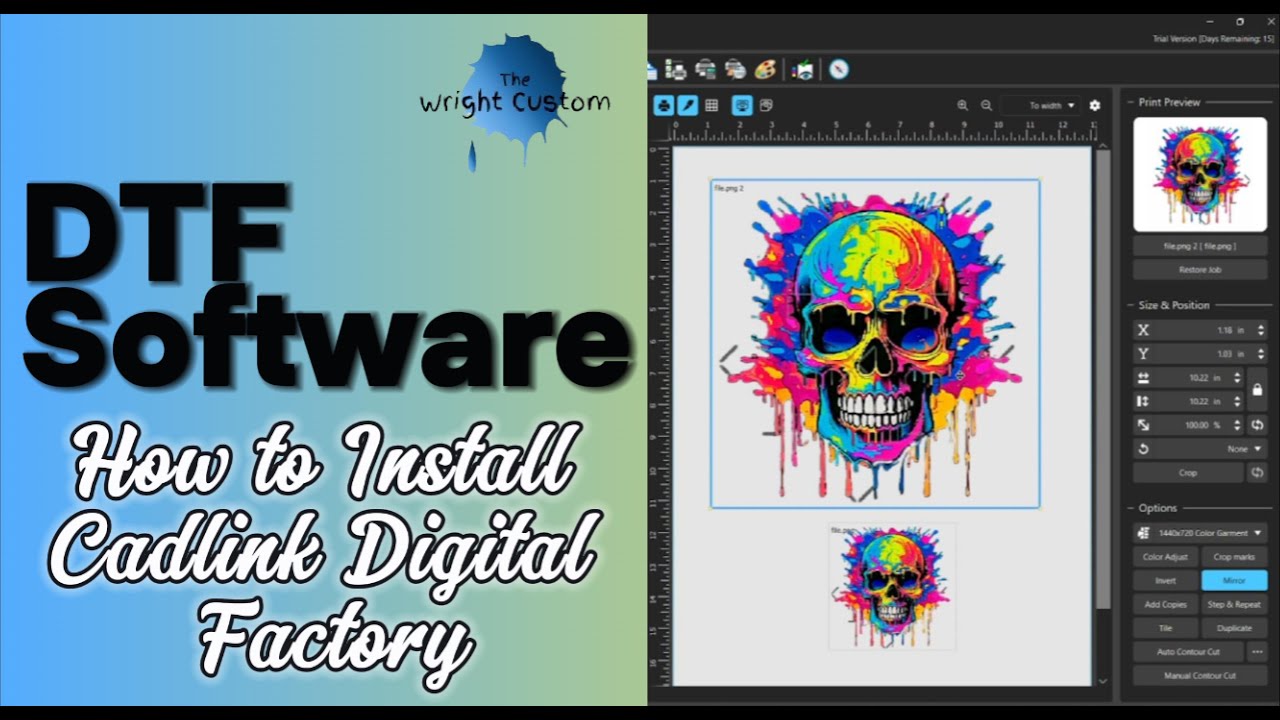The width and height of the screenshot is (1280, 720).
Task: Click the print queue list icon in toolbar
Action: pyautogui.click(x=676, y=69)
